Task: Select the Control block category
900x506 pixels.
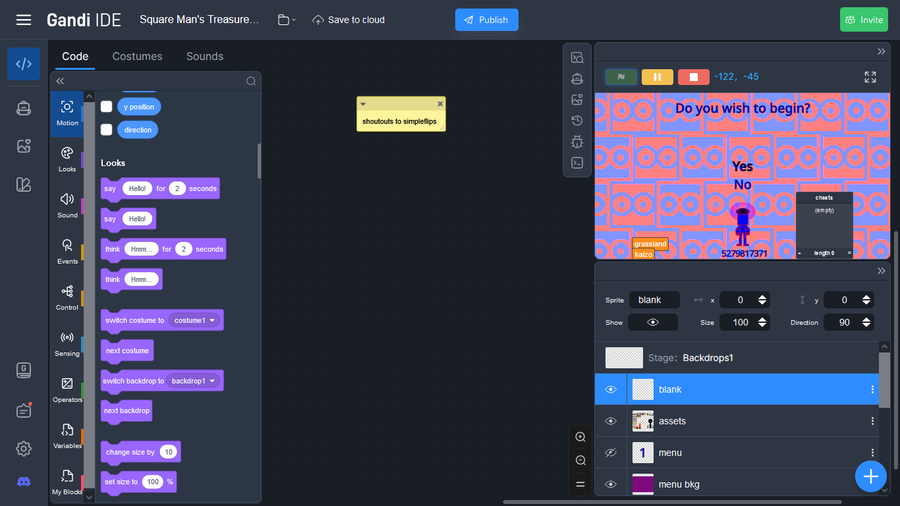Action: [67, 297]
